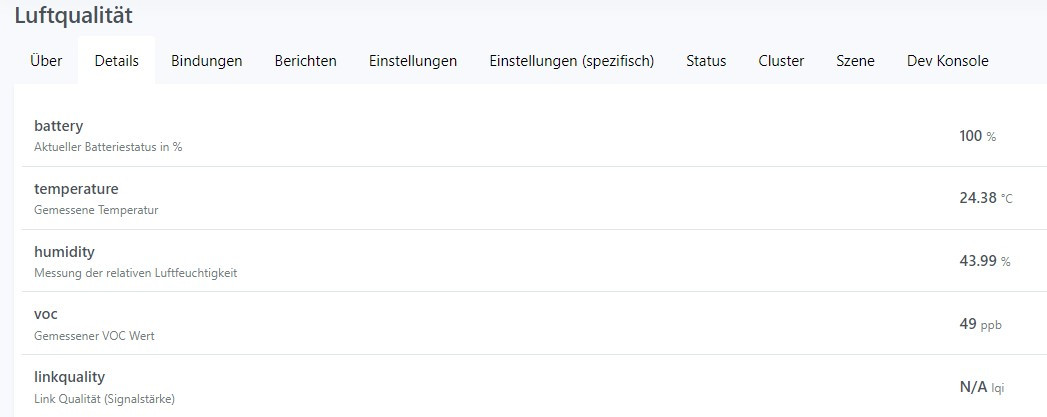
Task: Open Einstellungen (spezifisch) tab
Action: [571, 61]
